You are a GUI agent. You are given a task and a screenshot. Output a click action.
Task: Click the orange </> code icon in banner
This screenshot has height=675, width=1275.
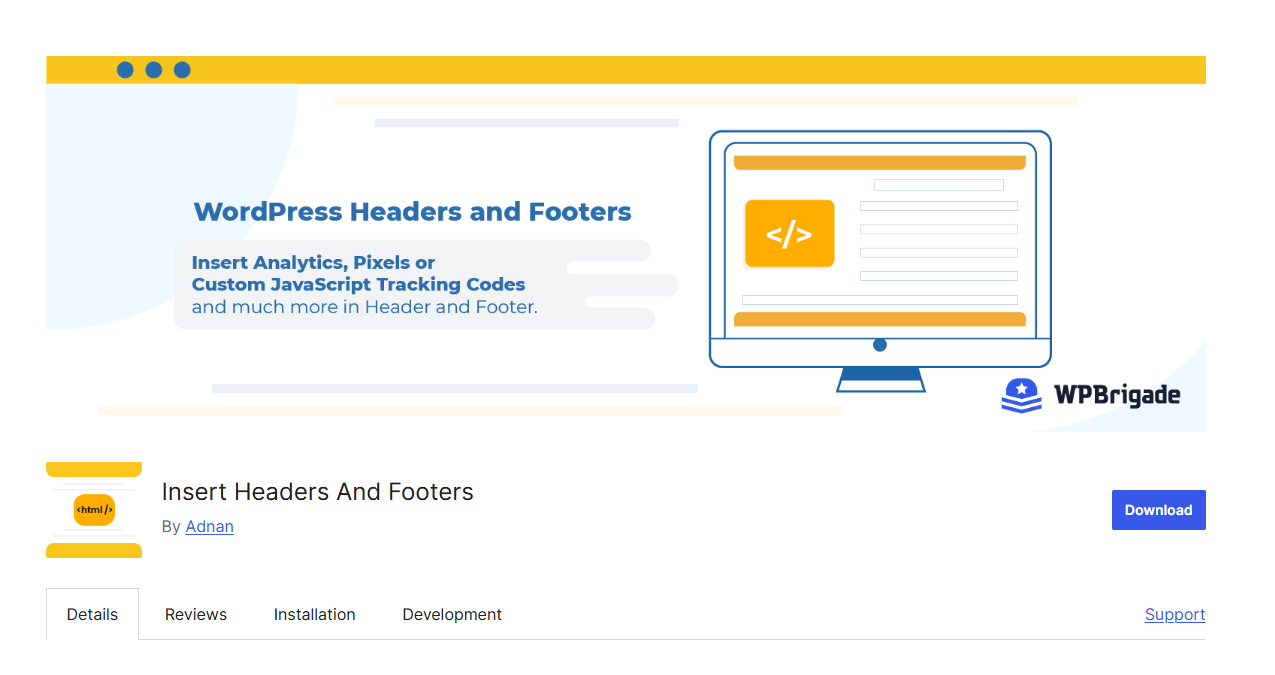pyautogui.click(x=789, y=233)
